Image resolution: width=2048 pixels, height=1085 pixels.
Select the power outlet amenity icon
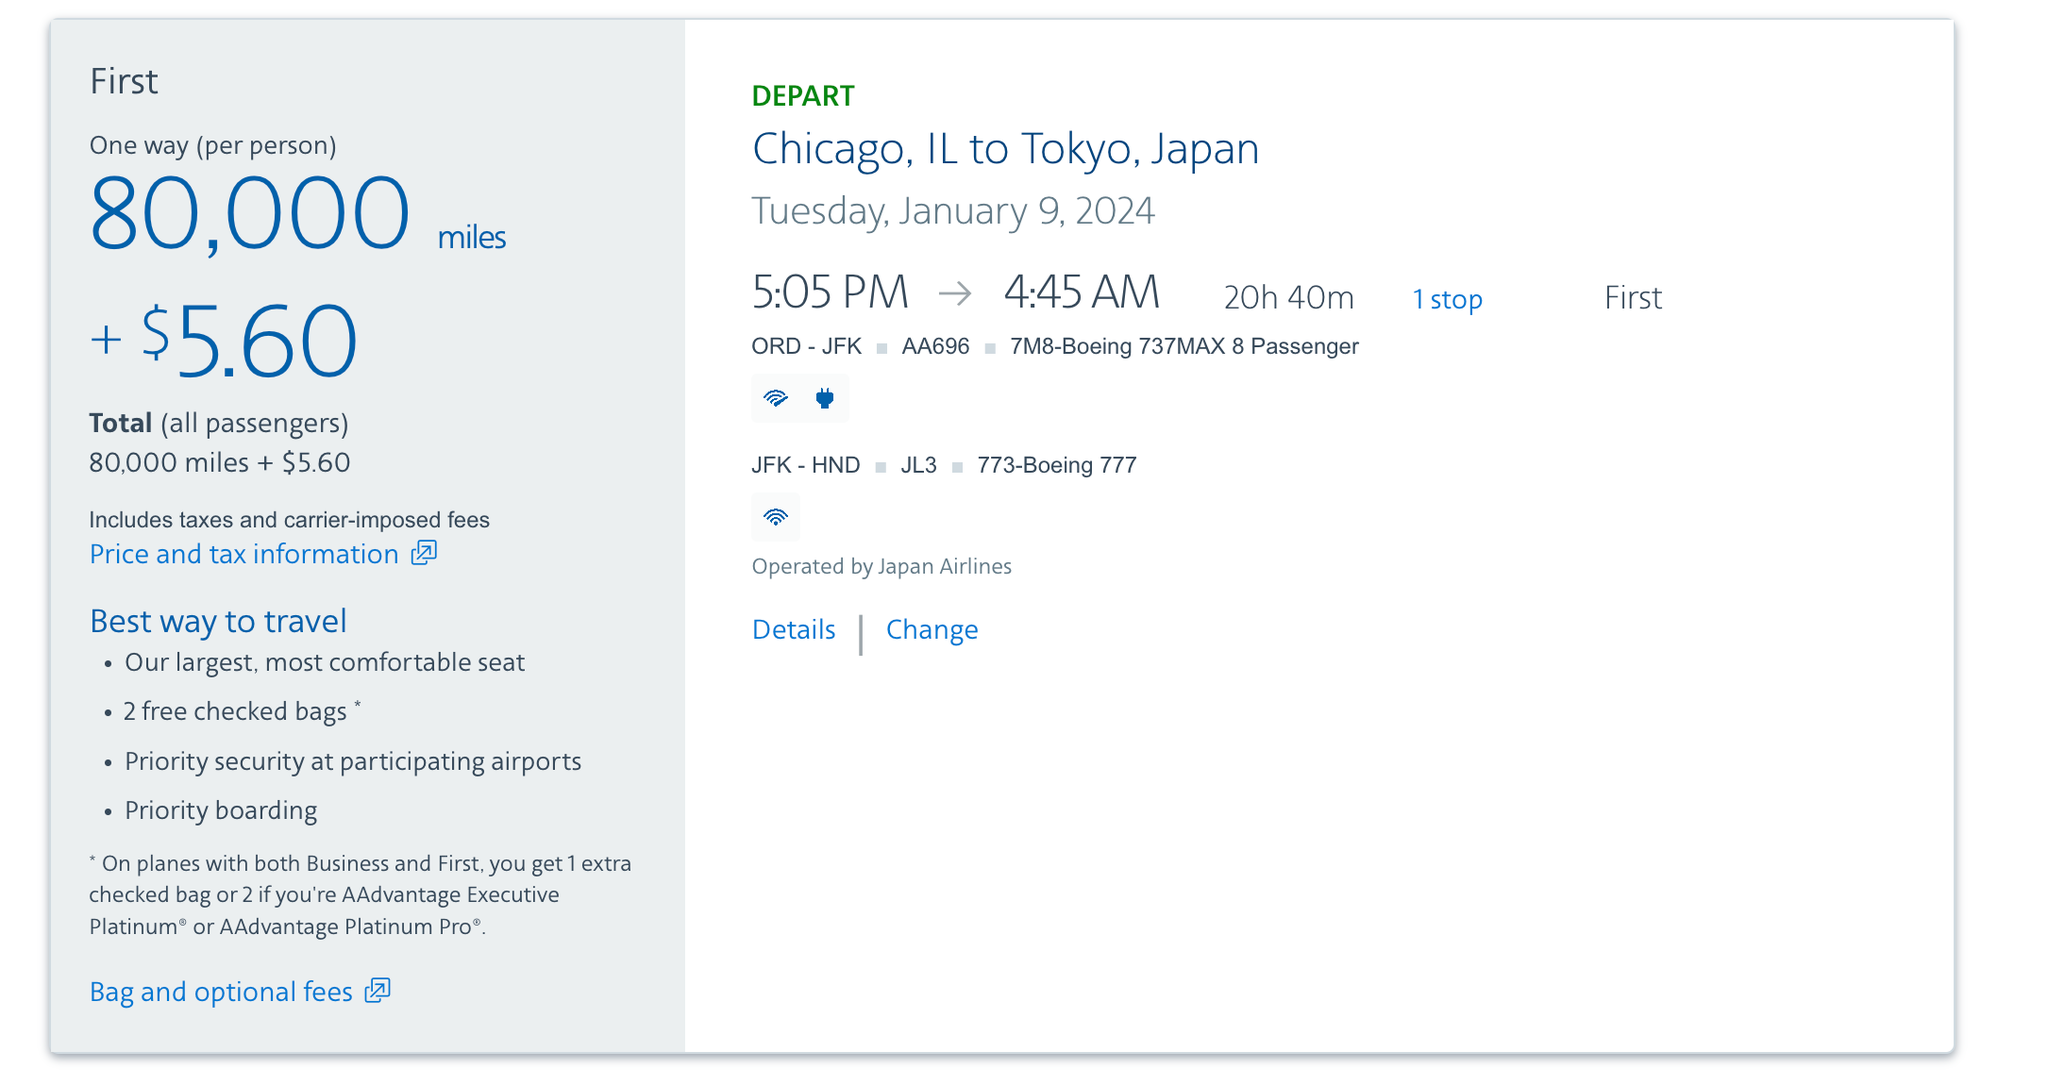tap(824, 398)
